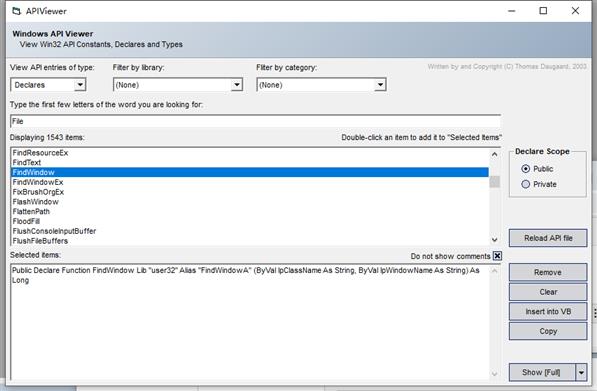The height and width of the screenshot is (391, 597).
Task: Select FixBrushOrgEx in the list
Action: click(x=250, y=192)
